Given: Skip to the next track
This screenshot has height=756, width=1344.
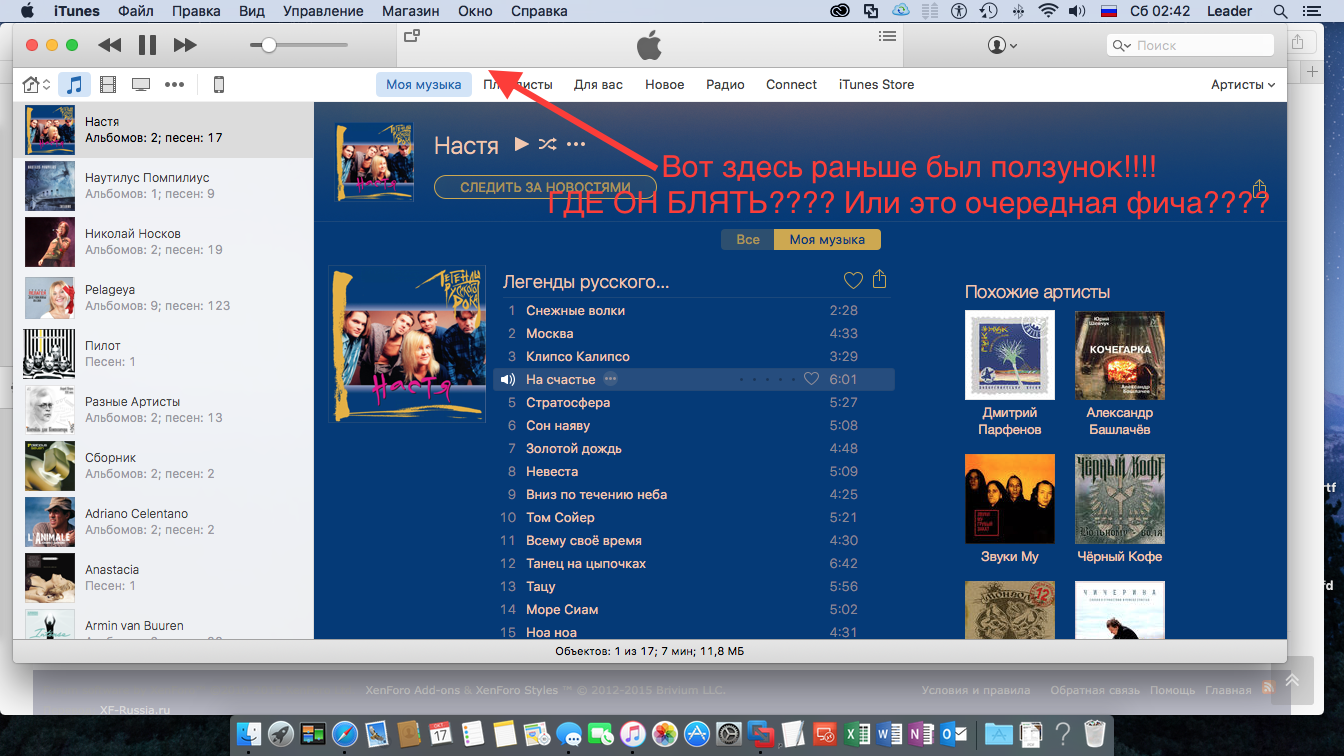Looking at the screenshot, I should click(185, 45).
